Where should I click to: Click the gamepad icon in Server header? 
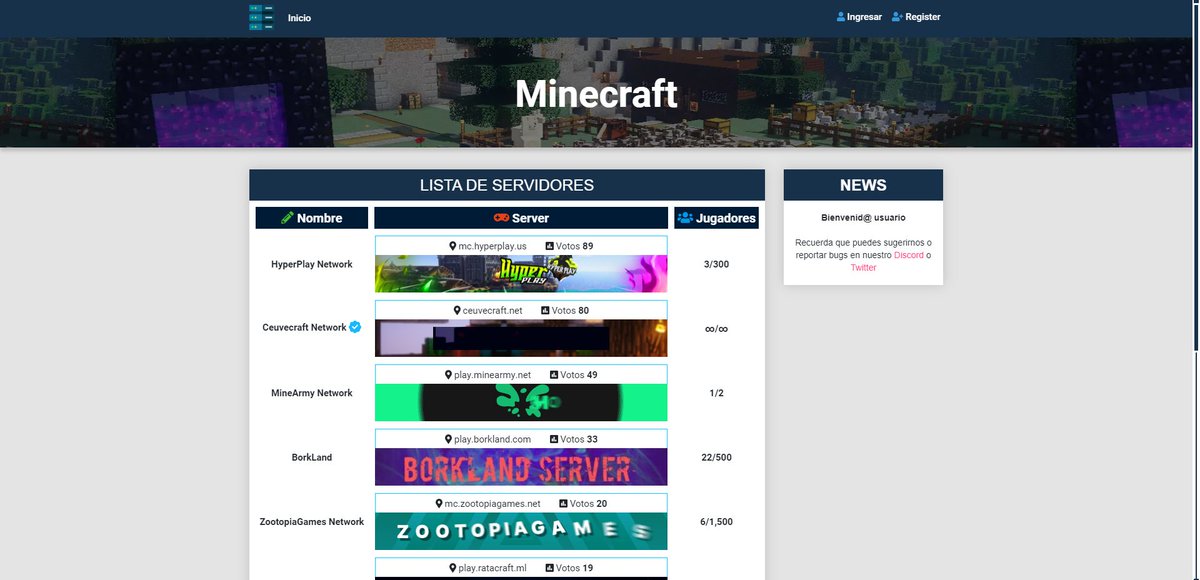point(501,218)
